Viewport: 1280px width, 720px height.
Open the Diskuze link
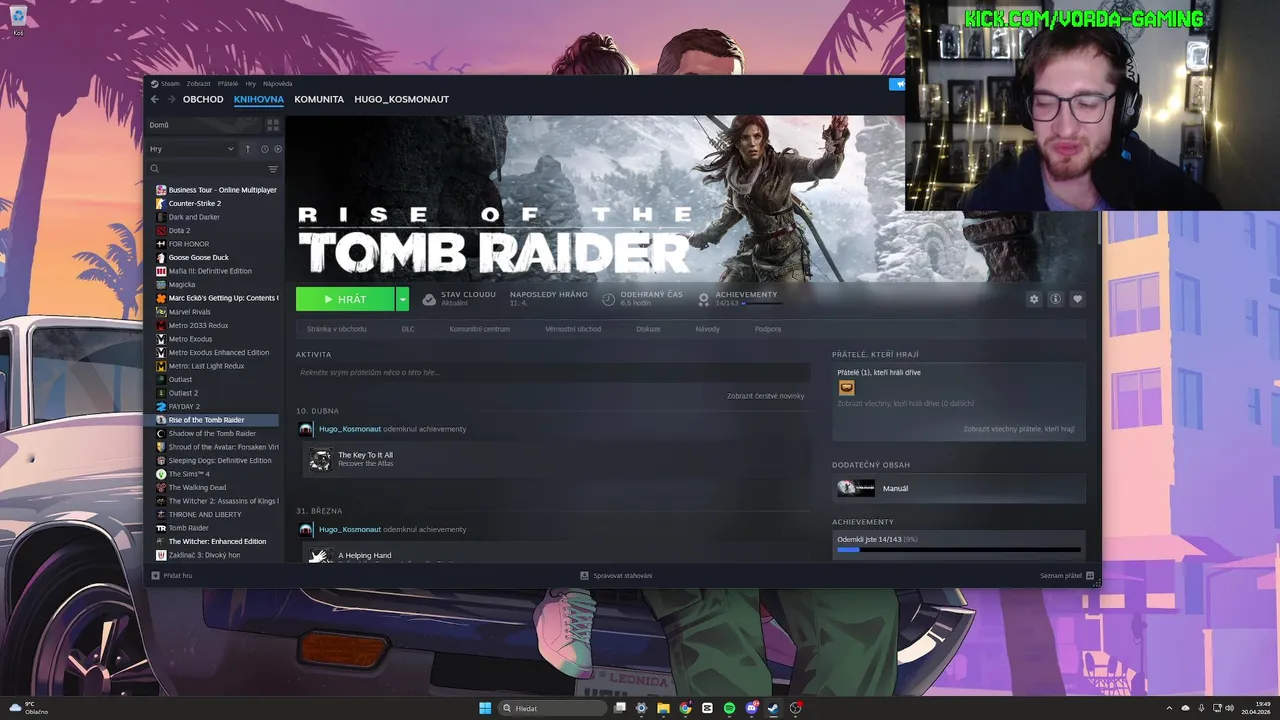click(648, 329)
